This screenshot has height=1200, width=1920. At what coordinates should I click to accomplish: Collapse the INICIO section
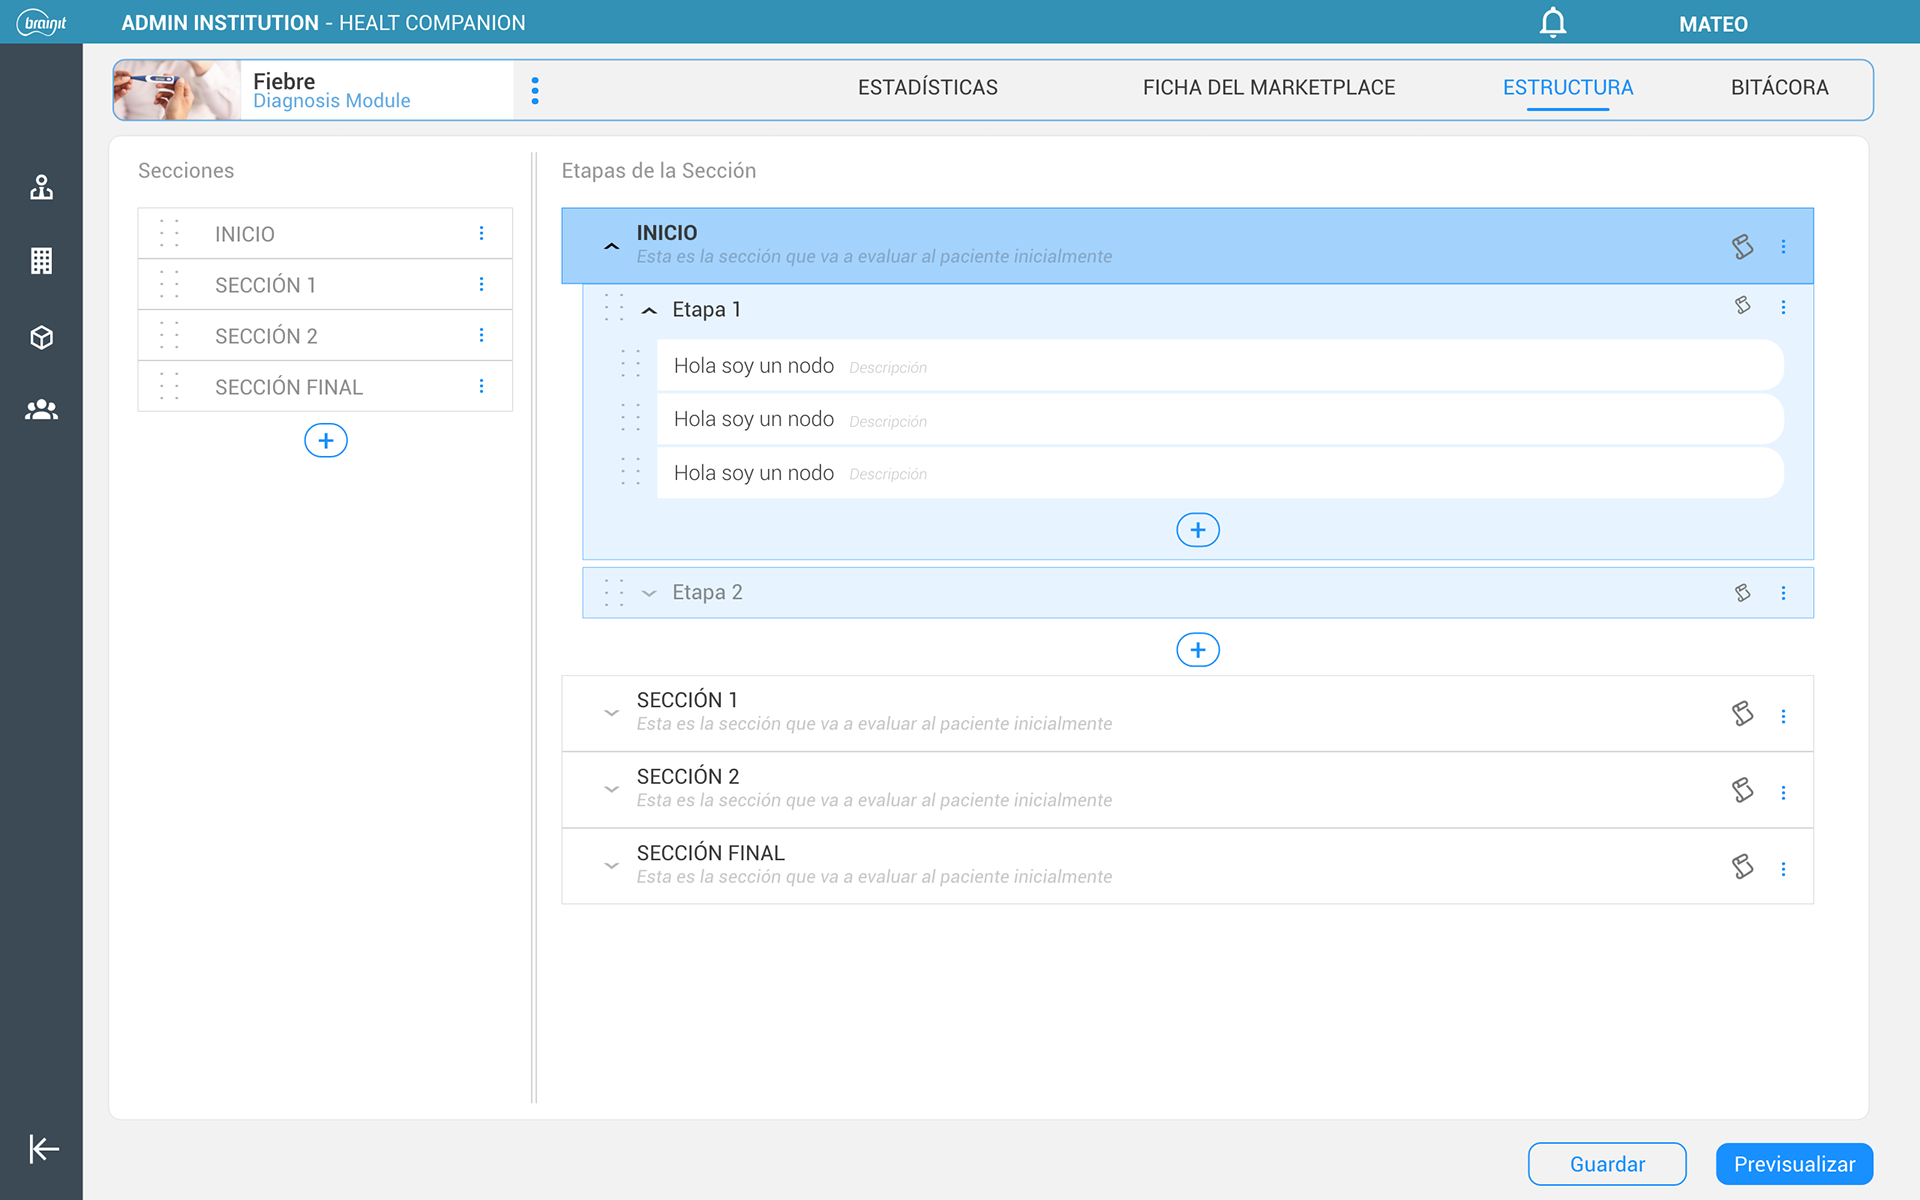611,246
